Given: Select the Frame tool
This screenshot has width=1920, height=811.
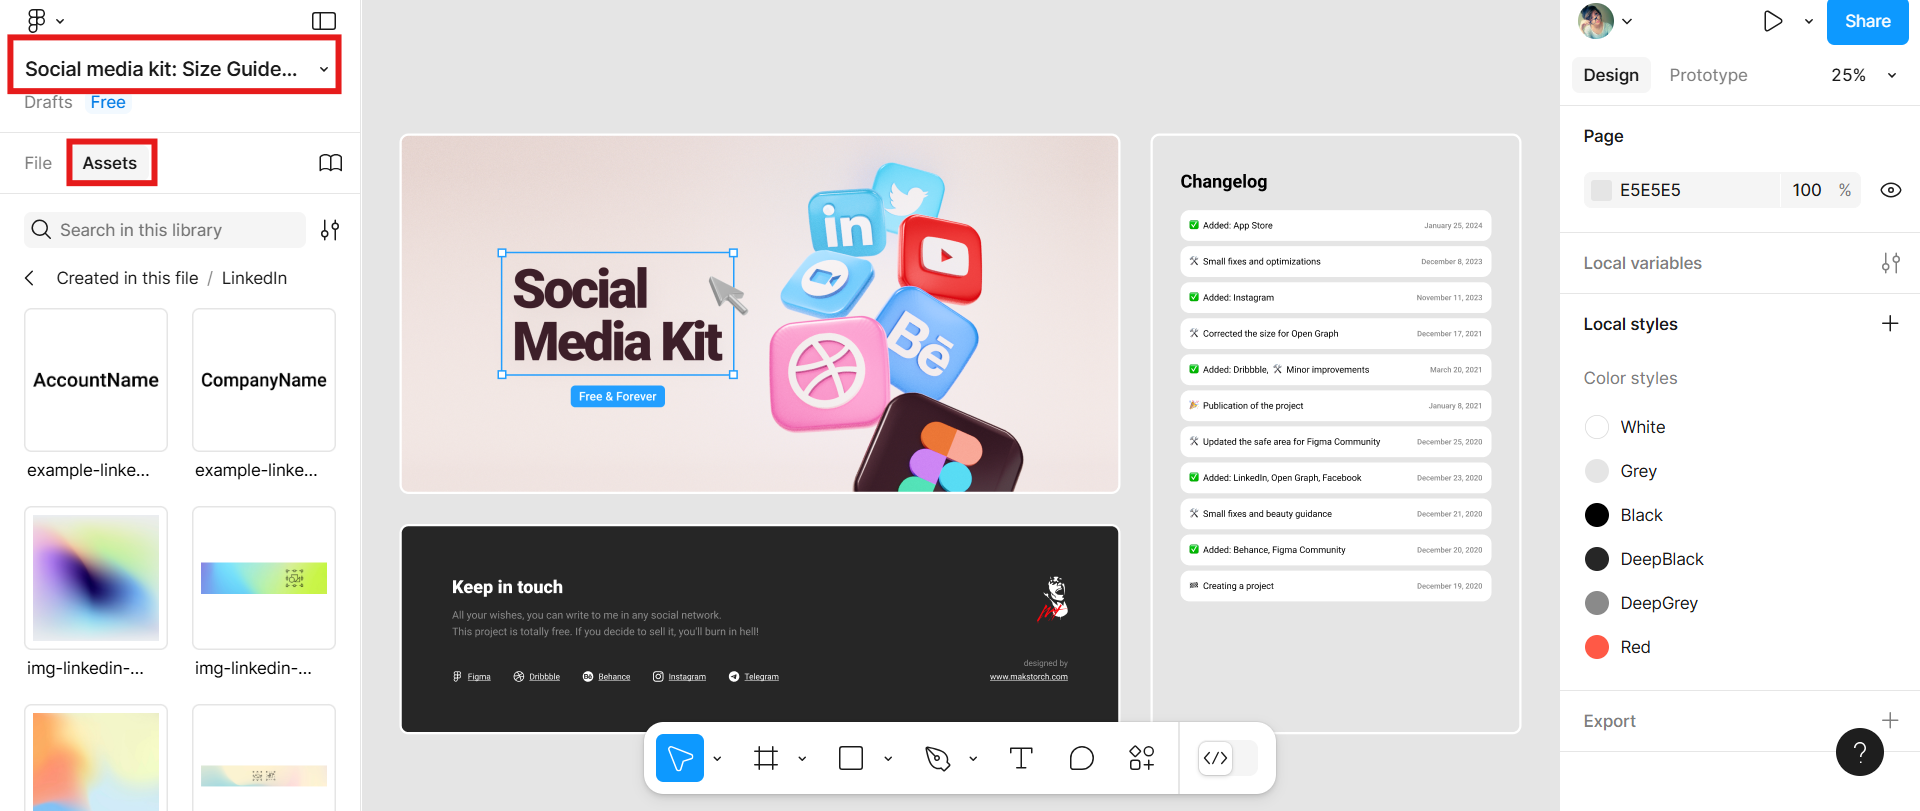Looking at the screenshot, I should (766, 758).
